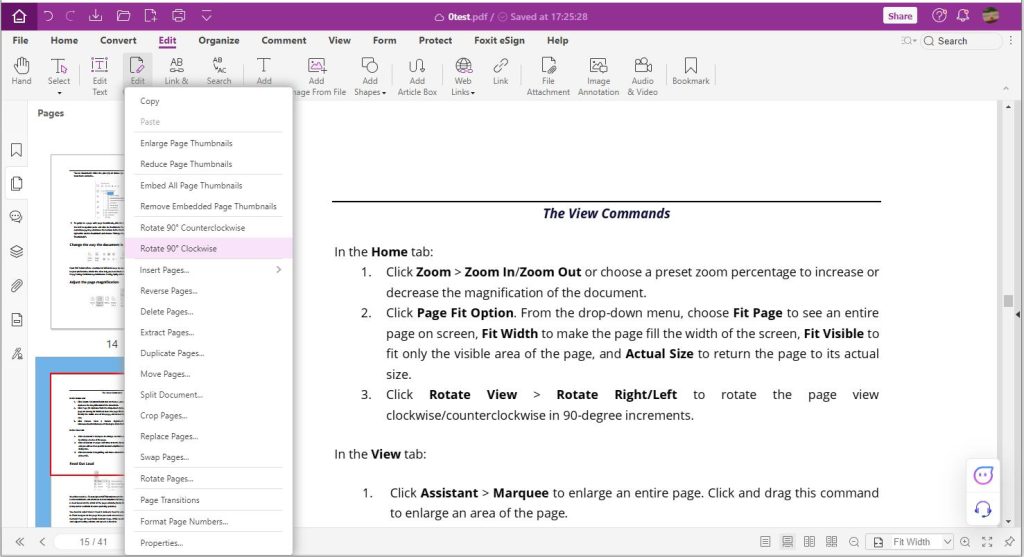This screenshot has height=557, width=1024.
Task: Click the Save download icon
Action: [x=95, y=16]
